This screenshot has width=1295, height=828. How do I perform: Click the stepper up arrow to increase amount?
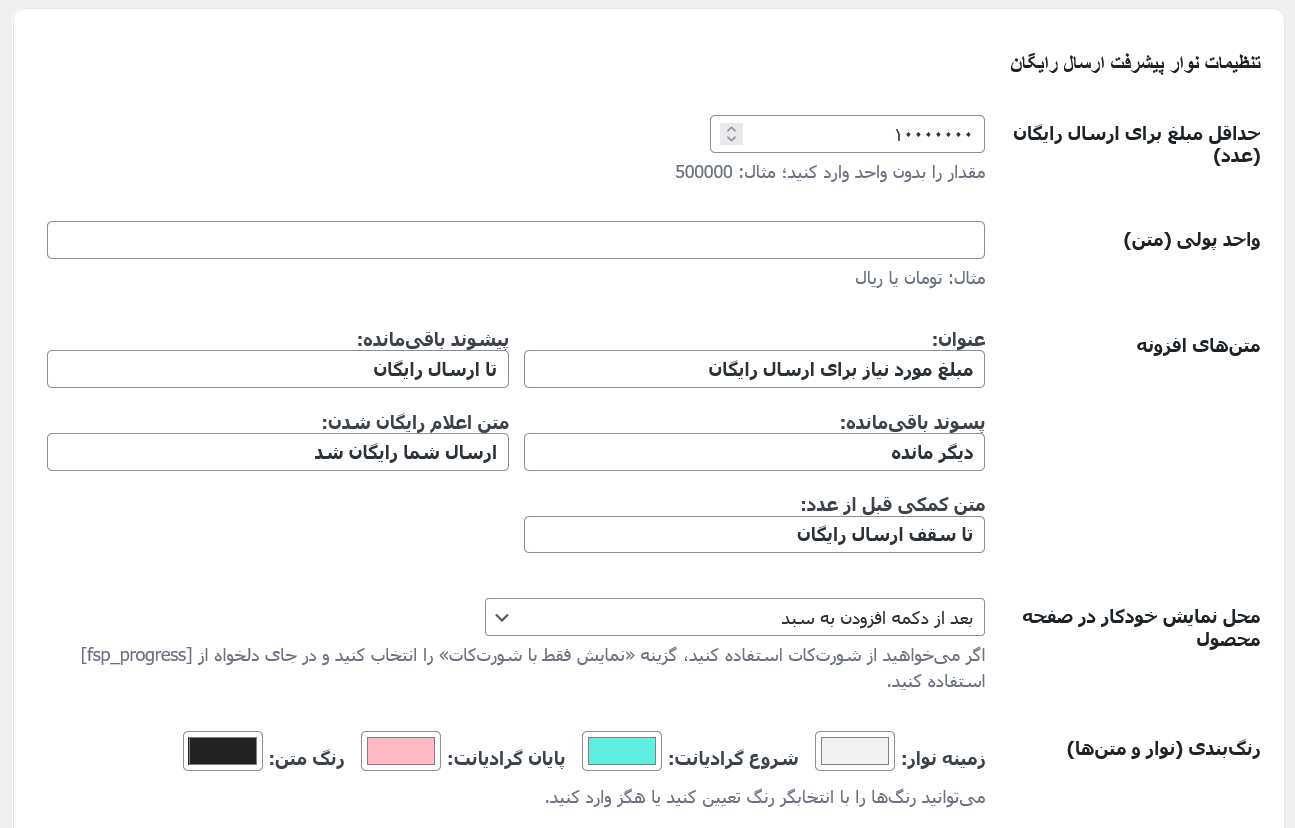click(x=731, y=129)
